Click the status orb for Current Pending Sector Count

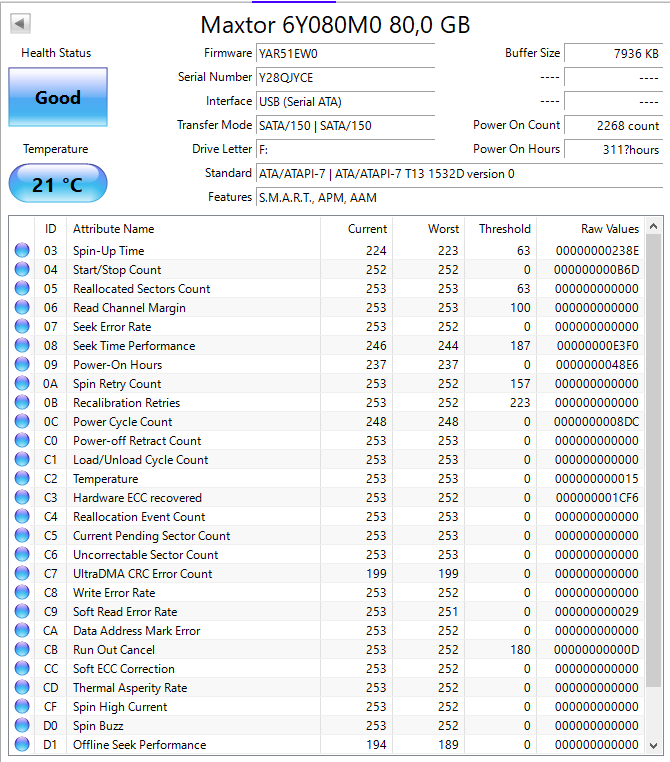[x=22, y=536]
